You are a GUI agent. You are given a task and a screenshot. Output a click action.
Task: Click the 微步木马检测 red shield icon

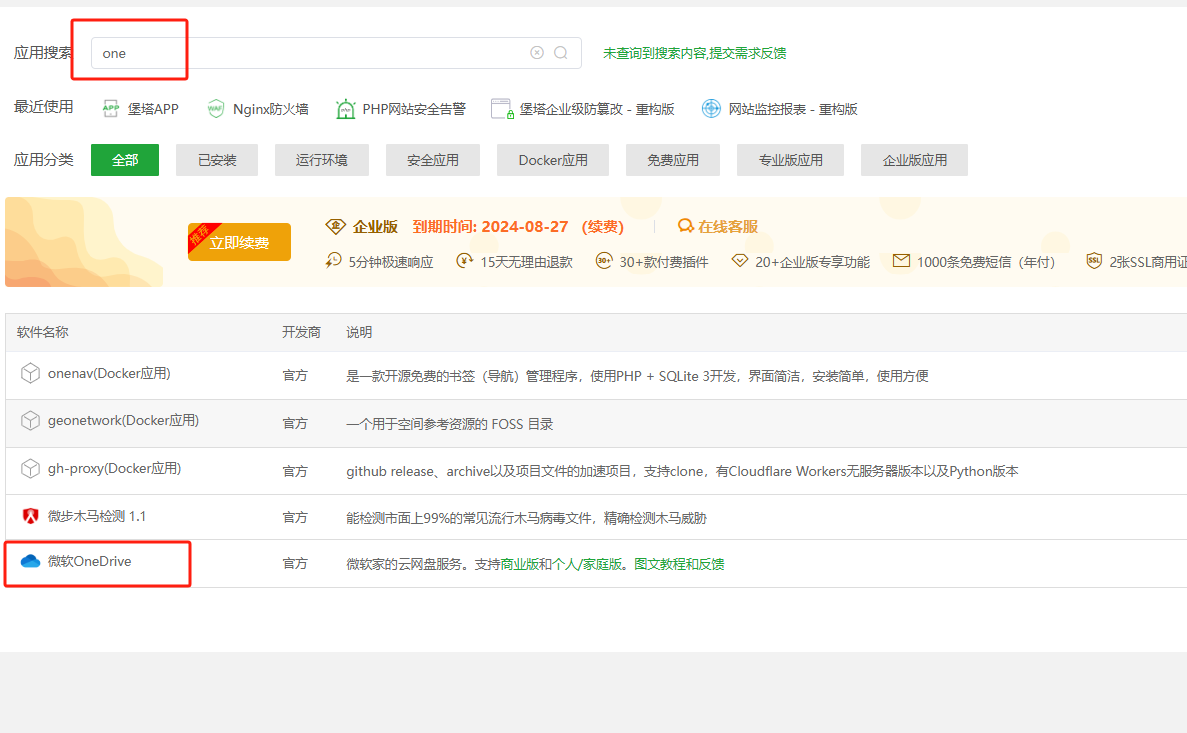point(30,516)
